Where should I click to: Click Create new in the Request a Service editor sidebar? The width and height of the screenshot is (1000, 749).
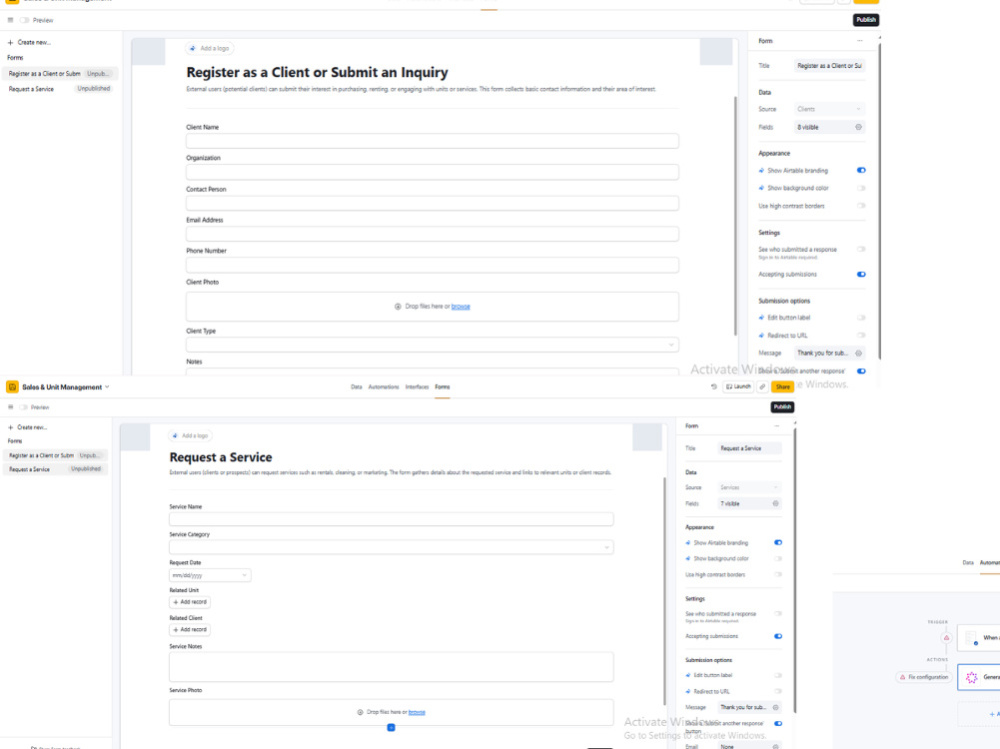[x=27, y=427]
